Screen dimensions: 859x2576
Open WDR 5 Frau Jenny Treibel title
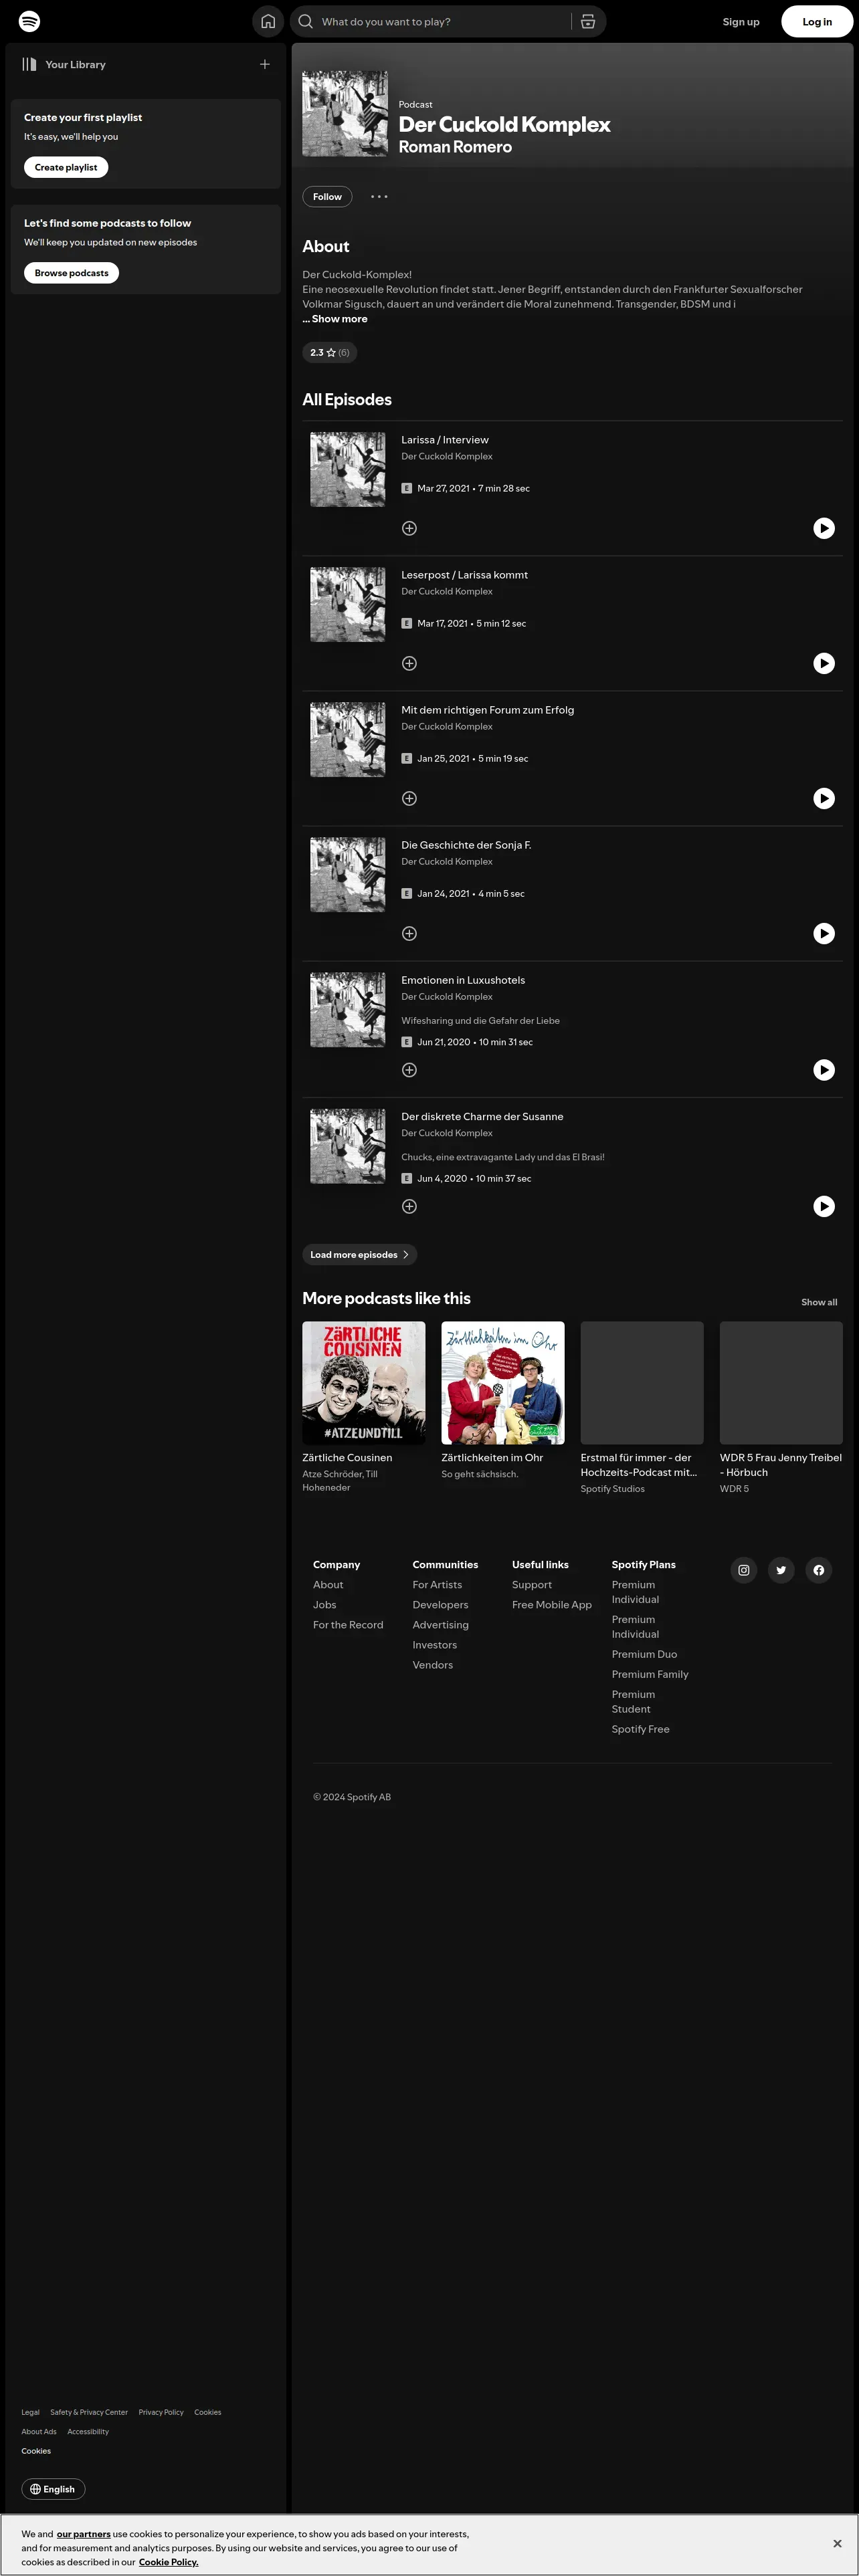click(781, 1465)
